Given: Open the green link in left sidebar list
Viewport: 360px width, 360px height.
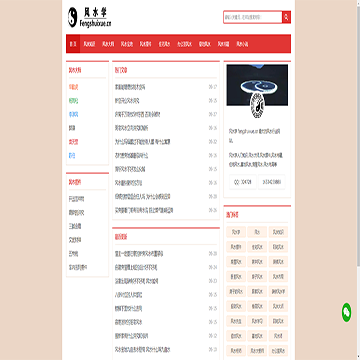Looking at the screenshot, I should point(73,101).
